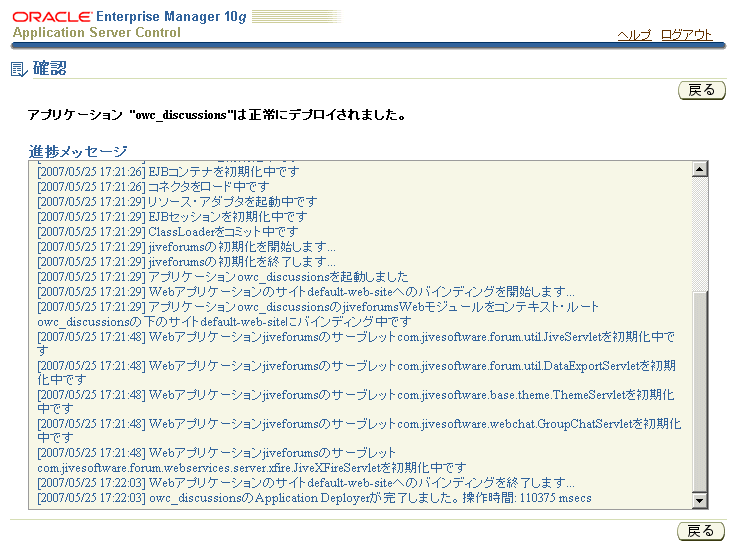Click the Oracle Enterprise Manager 10g logo
735x548 pixels.
(x=129, y=17)
